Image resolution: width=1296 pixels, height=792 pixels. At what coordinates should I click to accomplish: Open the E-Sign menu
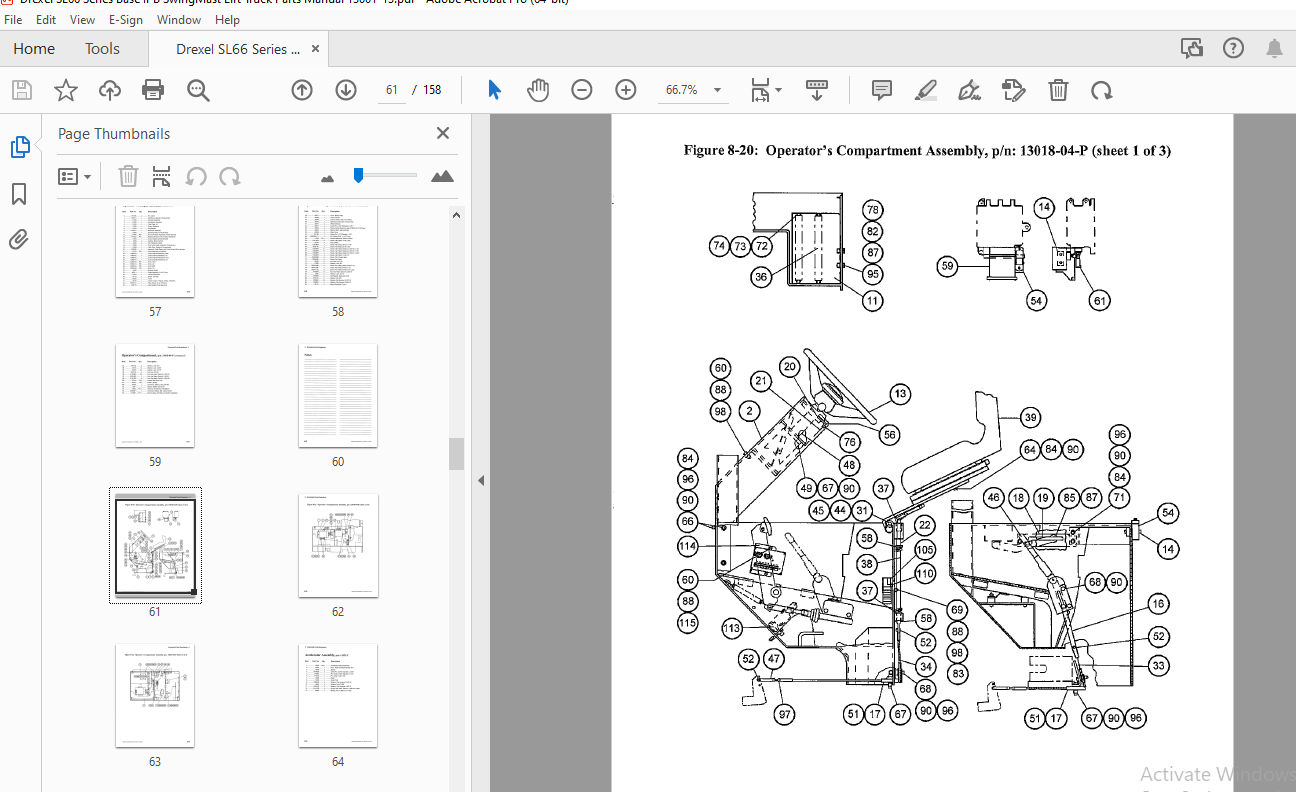[x=126, y=20]
